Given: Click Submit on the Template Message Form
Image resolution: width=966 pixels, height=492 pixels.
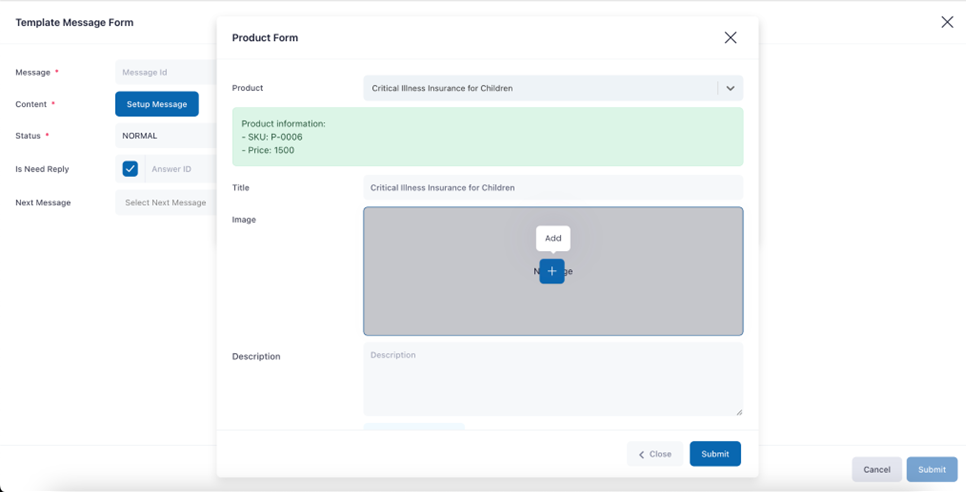Looking at the screenshot, I should click(932, 469).
